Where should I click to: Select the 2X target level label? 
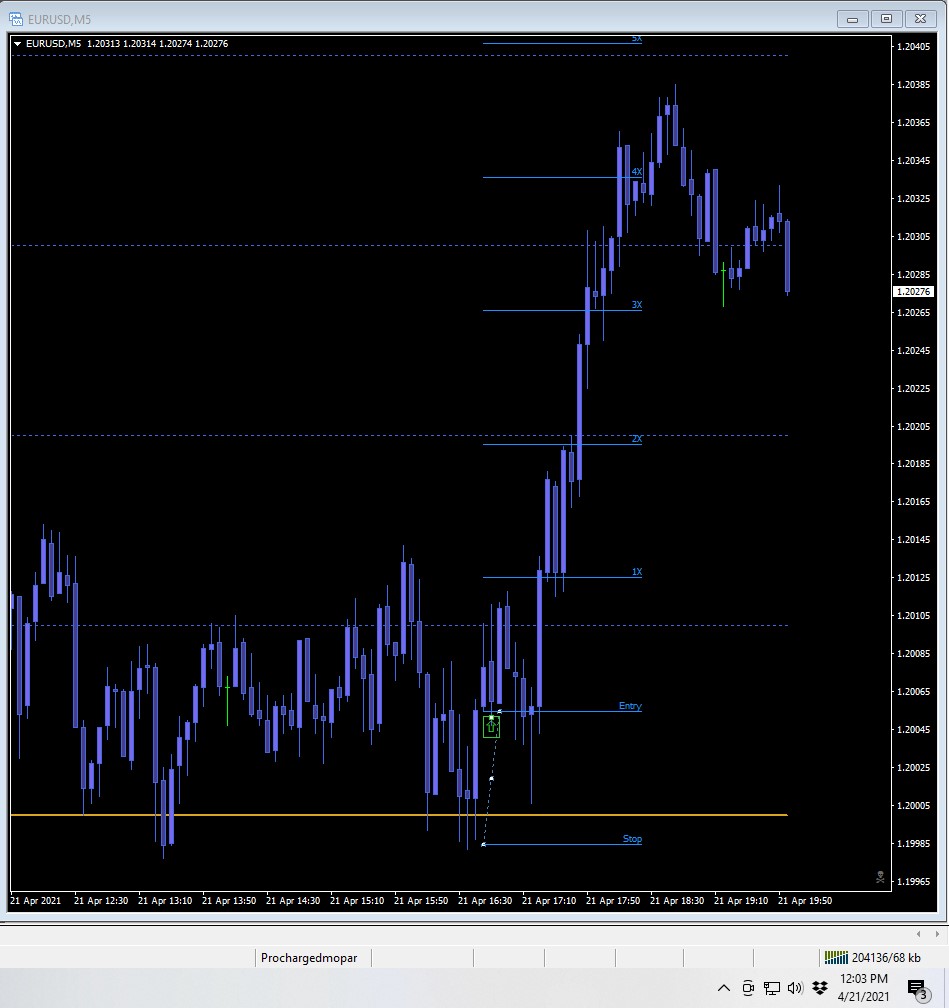(x=637, y=438)
